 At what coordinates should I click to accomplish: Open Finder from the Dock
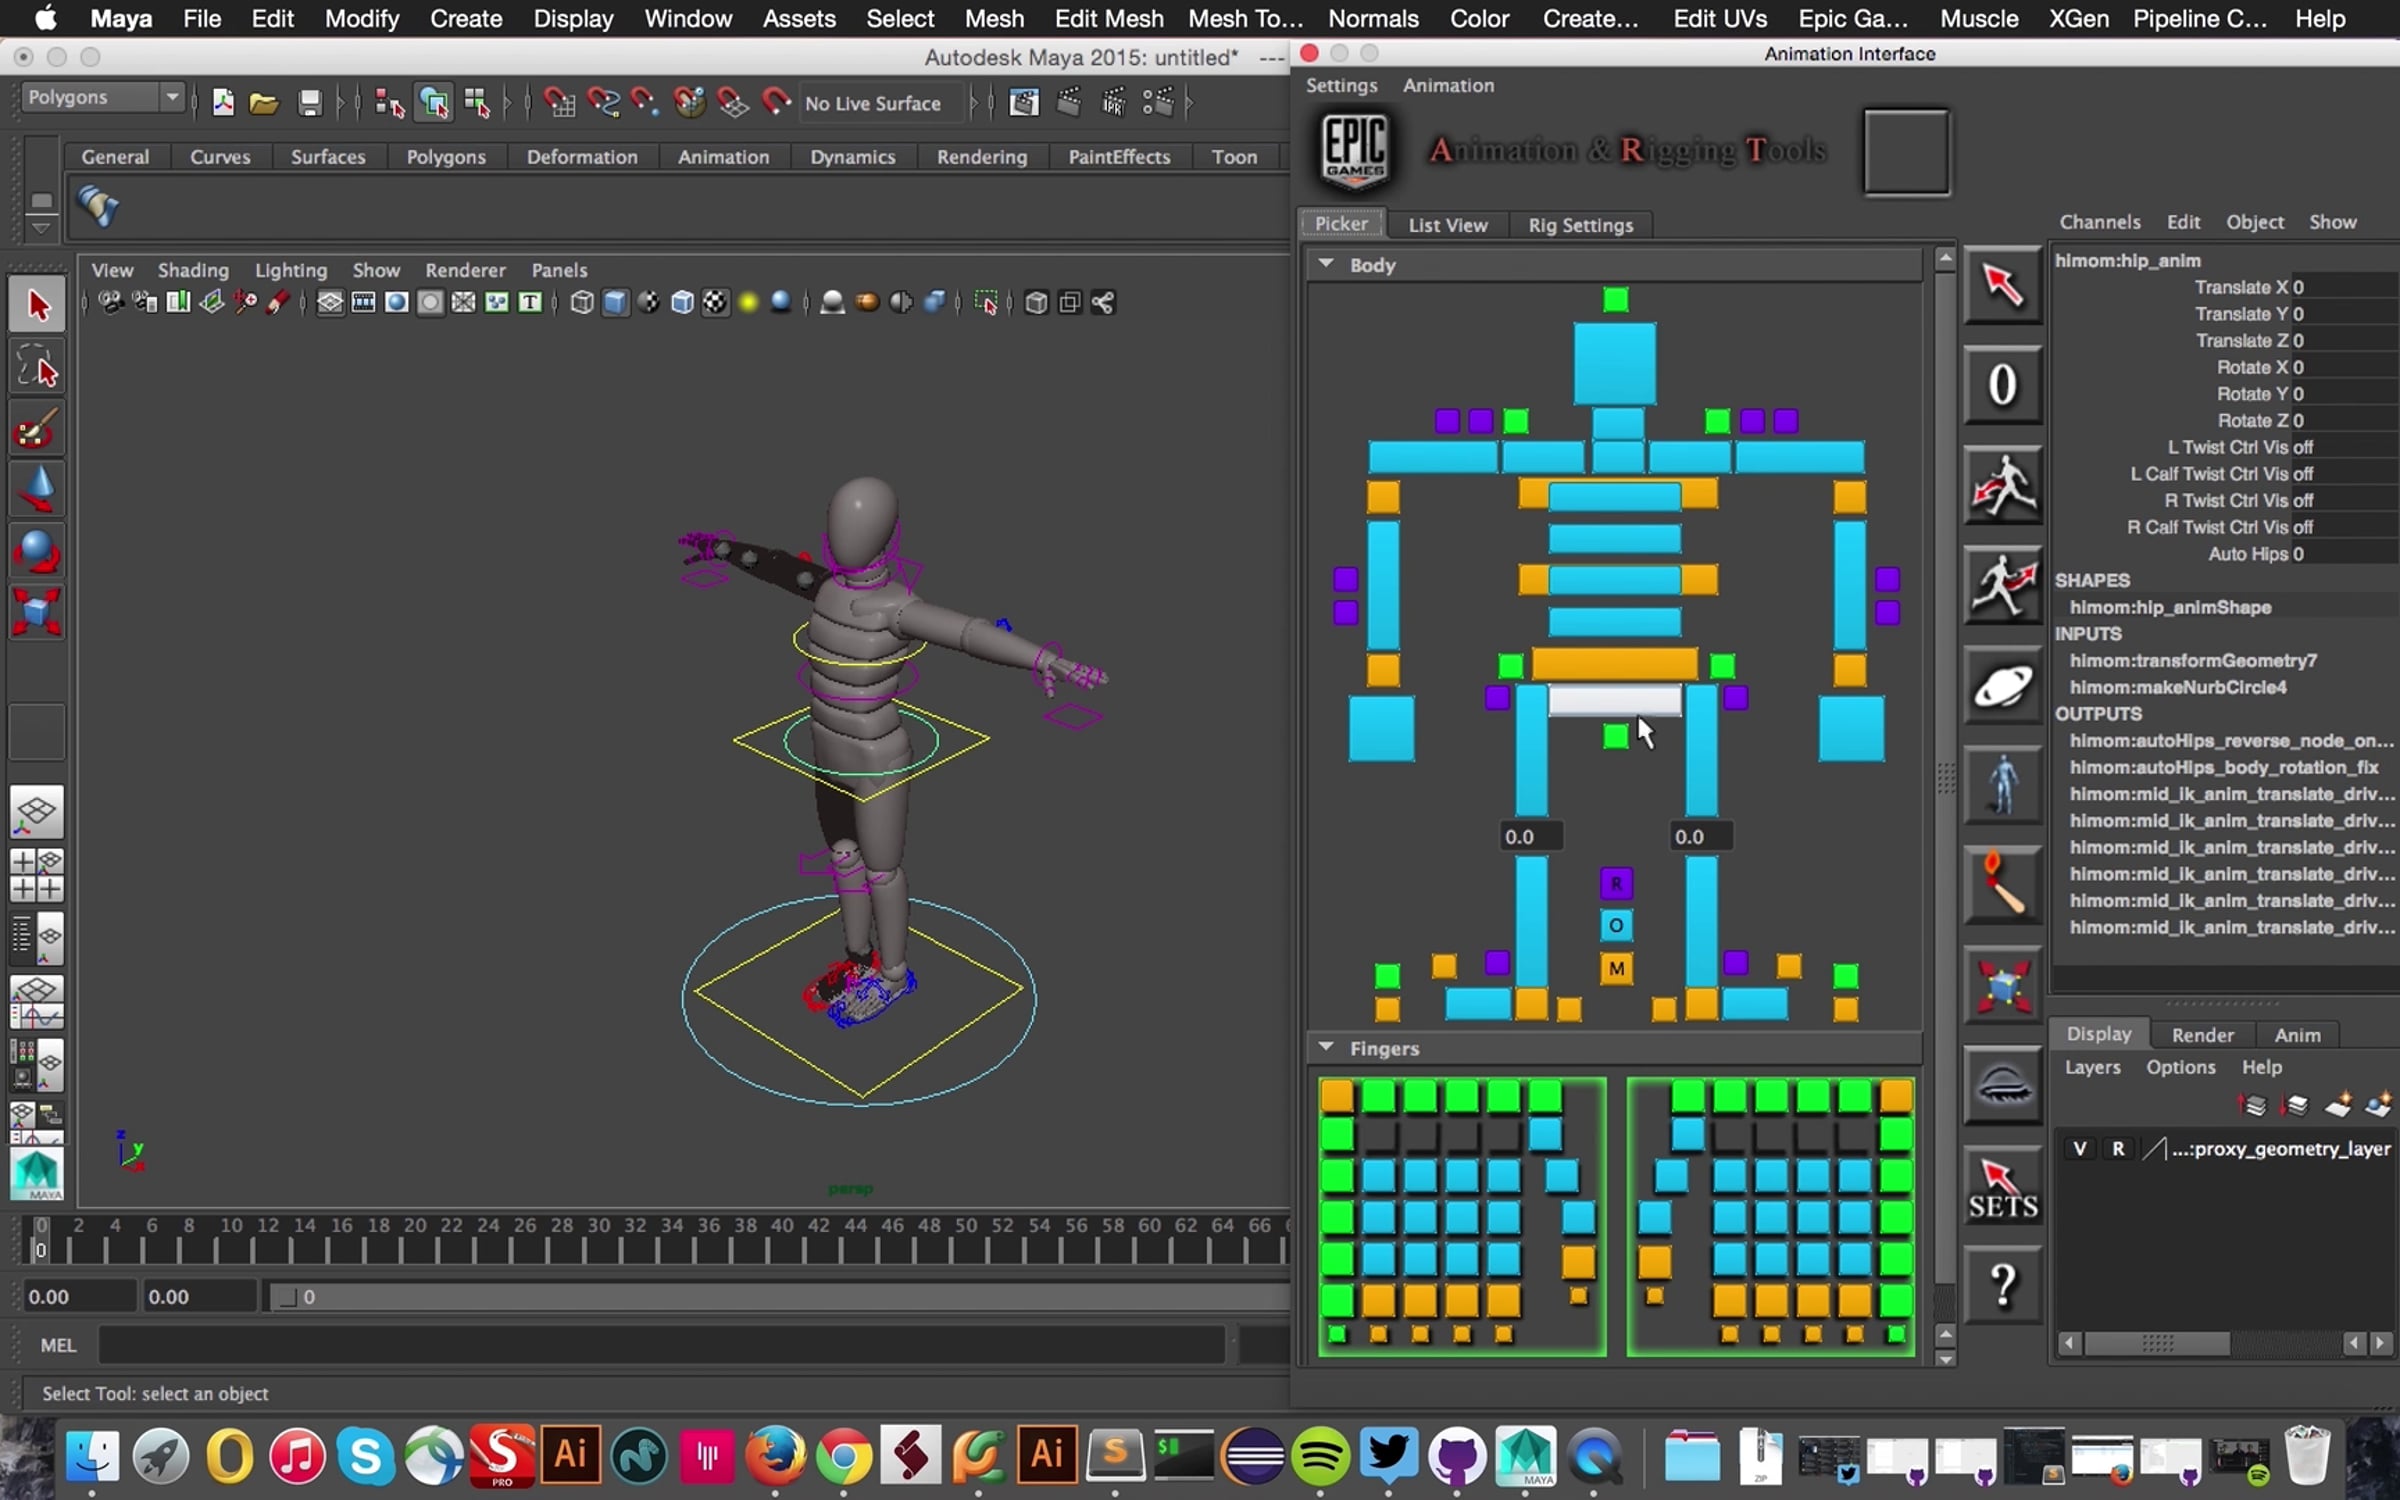click(x=92, y=1455)
